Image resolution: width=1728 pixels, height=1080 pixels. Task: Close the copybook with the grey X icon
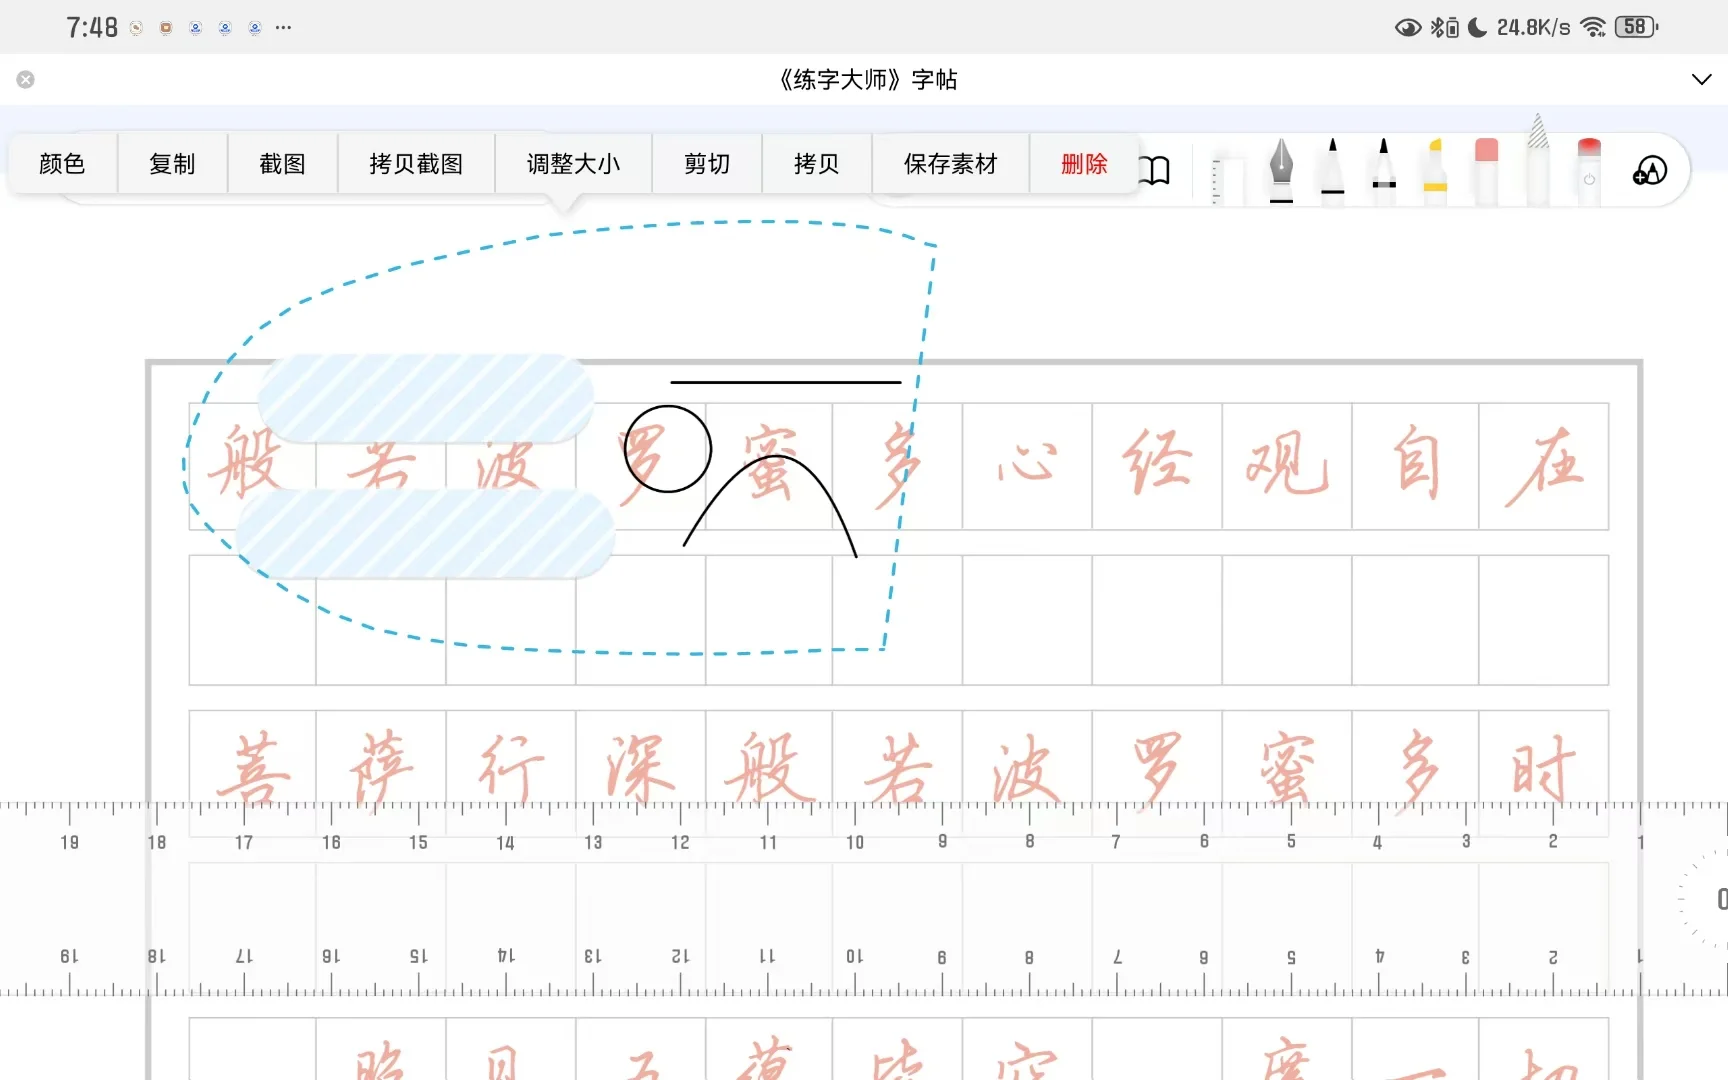point(26,80)
